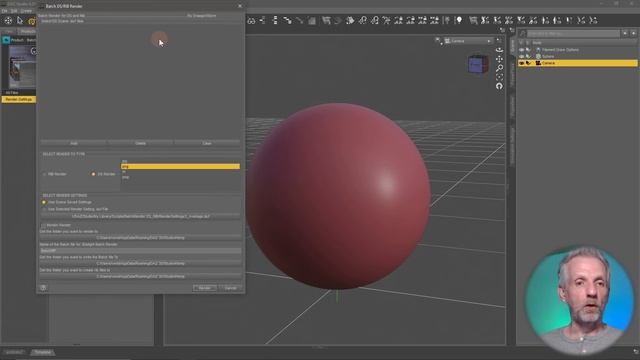Image resolution: width=640 pixels, height=360 pixels.
Task: Open the Create menu
Action: [x=26, y=11]
